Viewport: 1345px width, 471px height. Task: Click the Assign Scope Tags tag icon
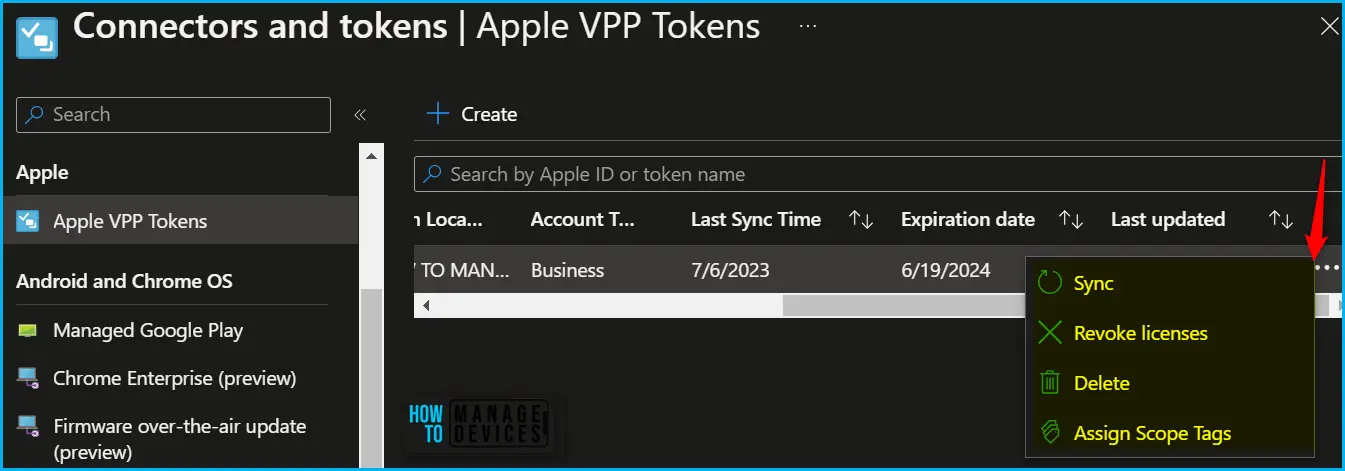[1049, 433]
